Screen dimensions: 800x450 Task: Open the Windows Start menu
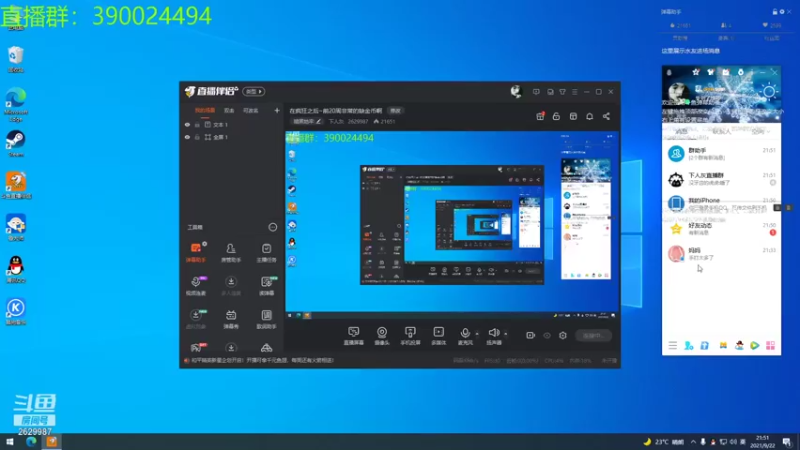[9, 442]
